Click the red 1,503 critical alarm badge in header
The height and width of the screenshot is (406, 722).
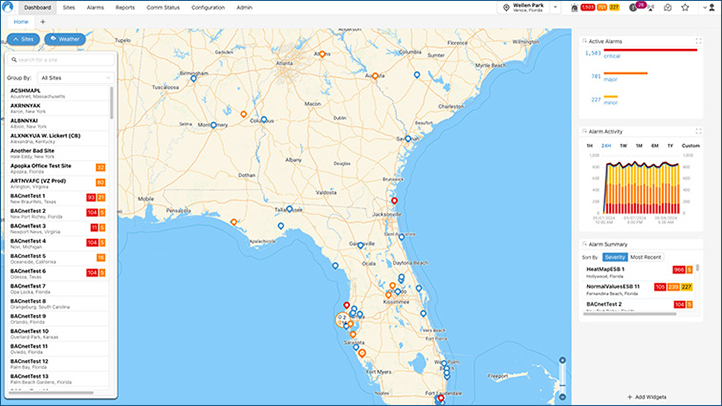click(588, 7)
